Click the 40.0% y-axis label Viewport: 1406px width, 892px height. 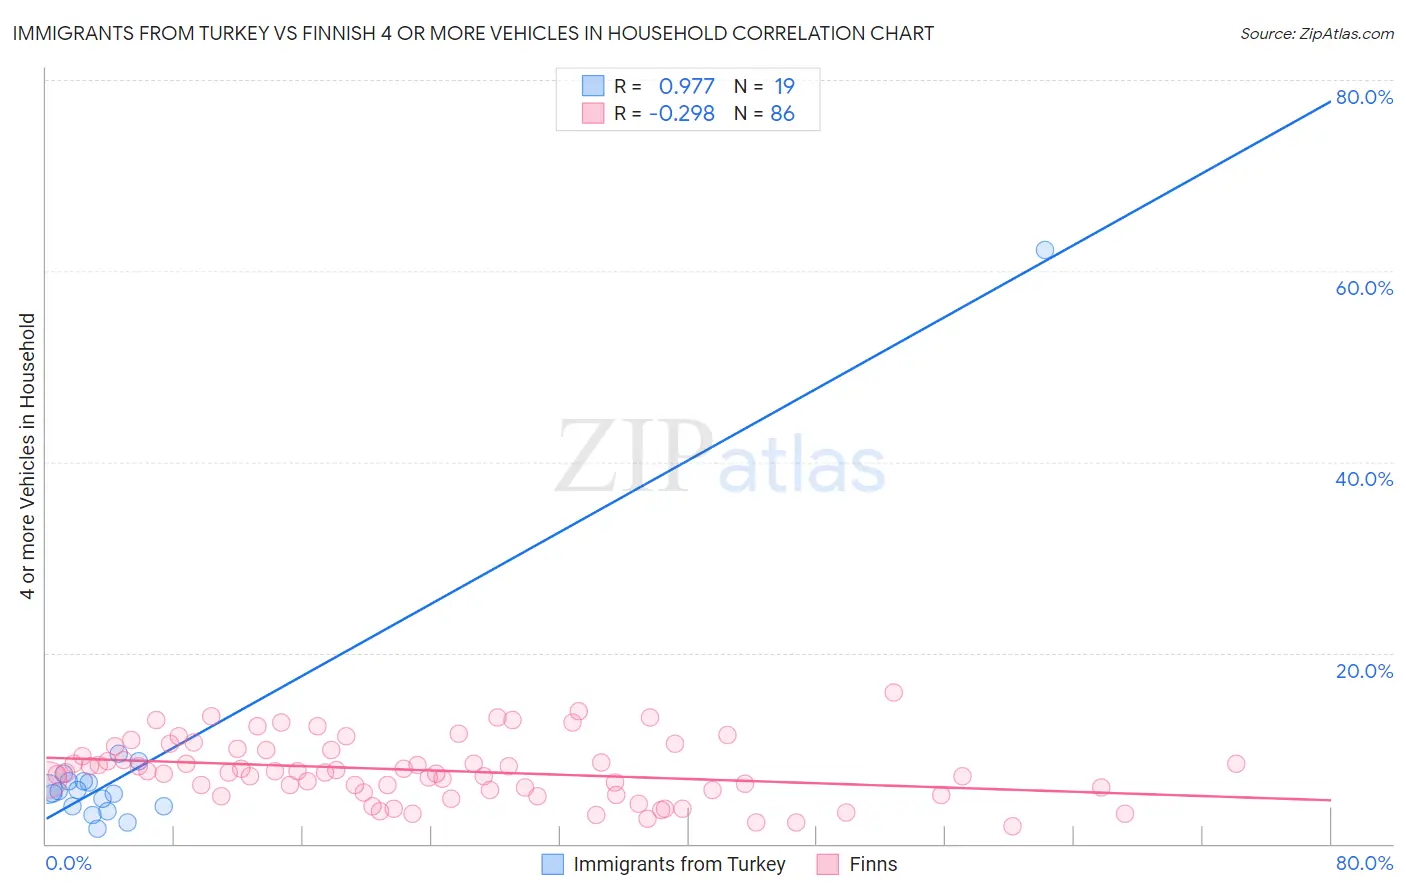(x=1364, y=479)
